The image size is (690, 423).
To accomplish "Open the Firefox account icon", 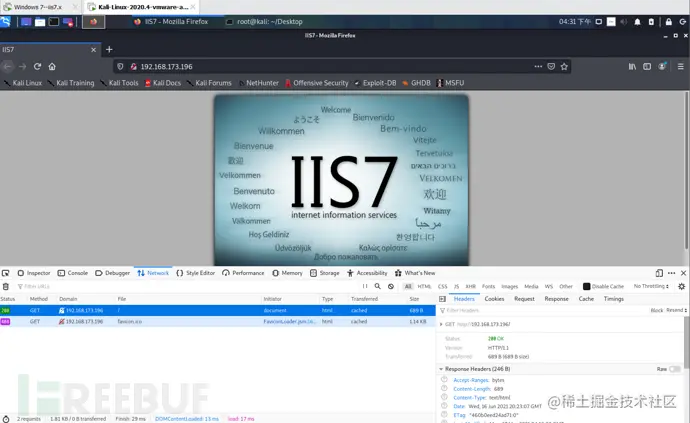I will click(x=662, y=66).
